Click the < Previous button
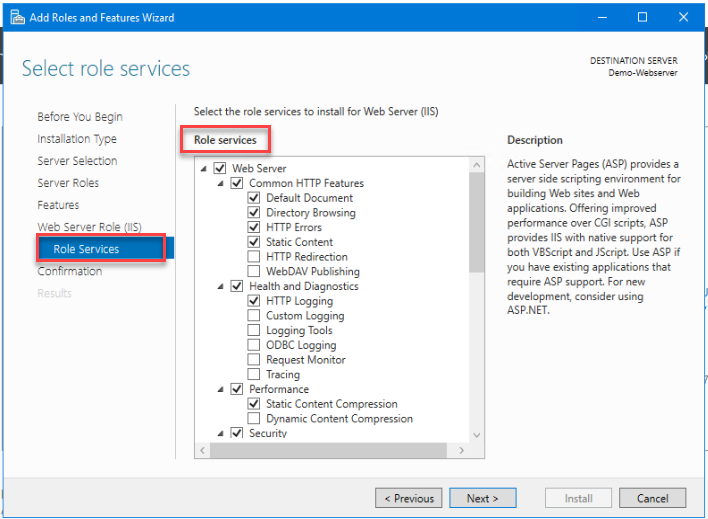 pyautogui.click(x=409, y=498)
